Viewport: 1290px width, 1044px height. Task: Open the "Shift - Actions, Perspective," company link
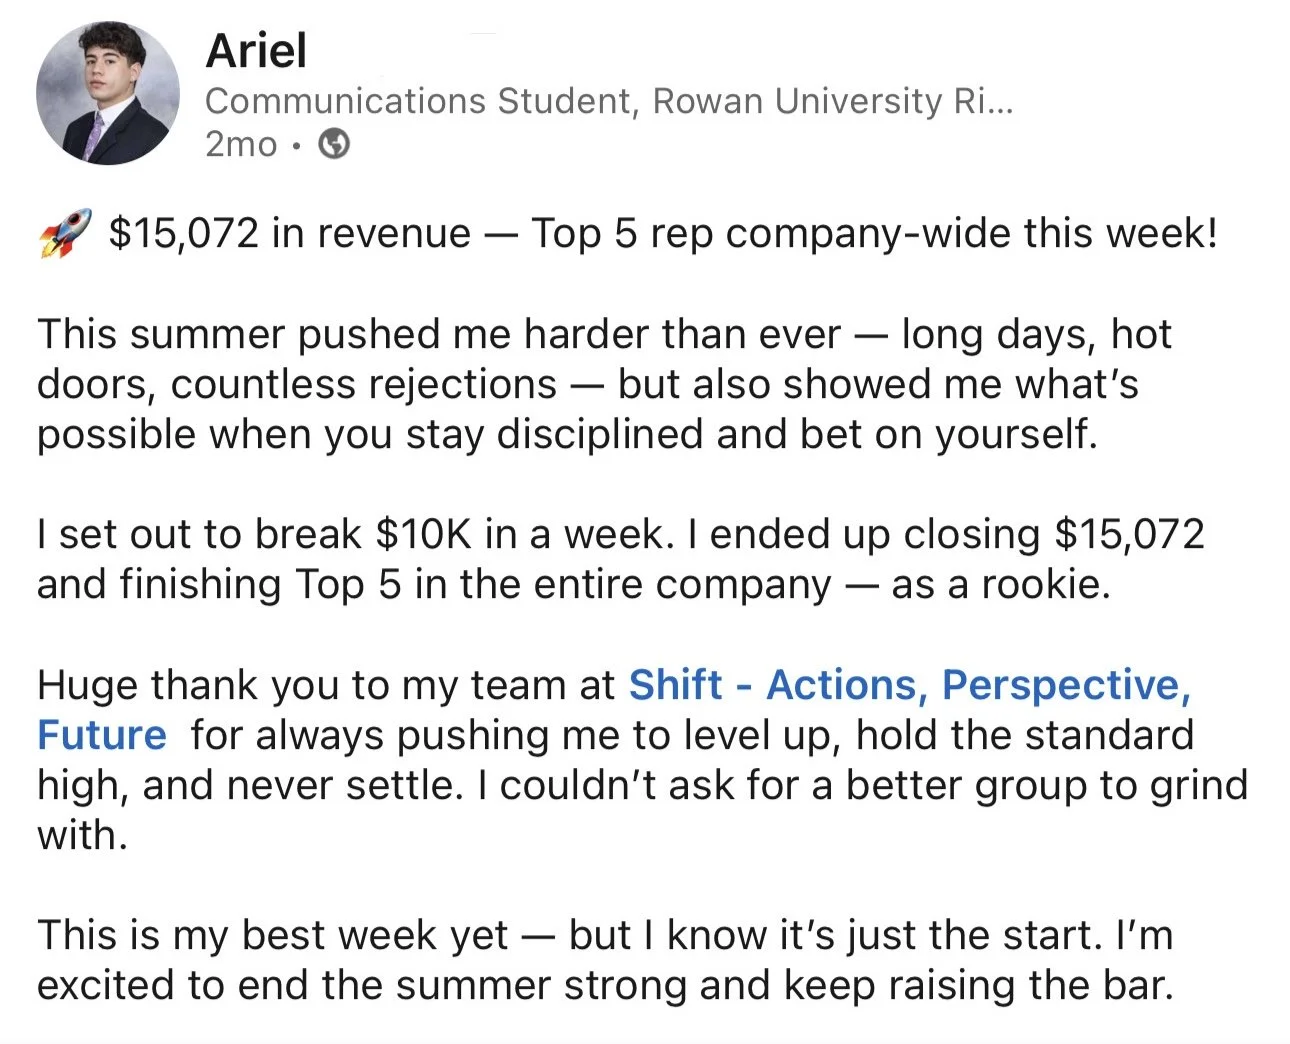tap(909, 685)
